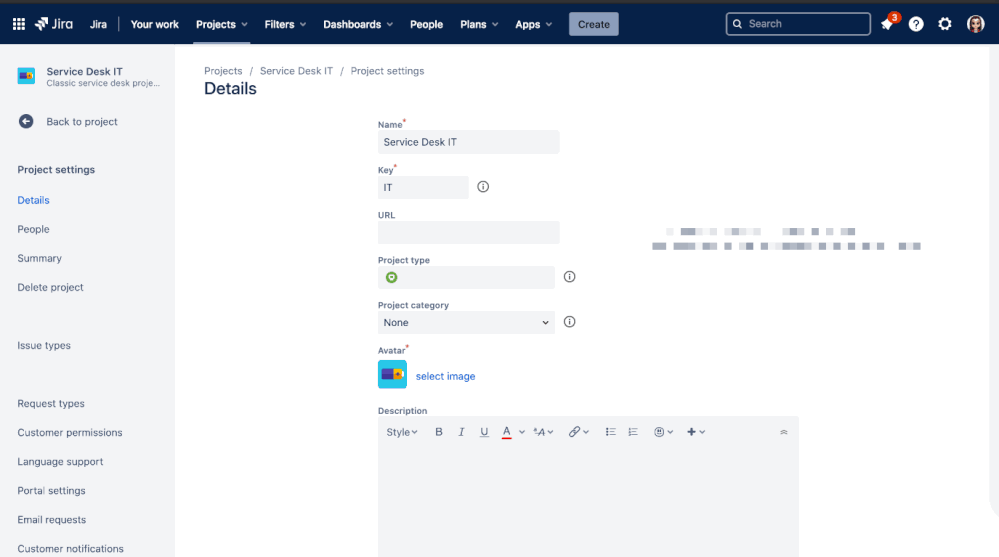Click the Name input field
This screenshot has width=999, height=557.
[469, 142]
